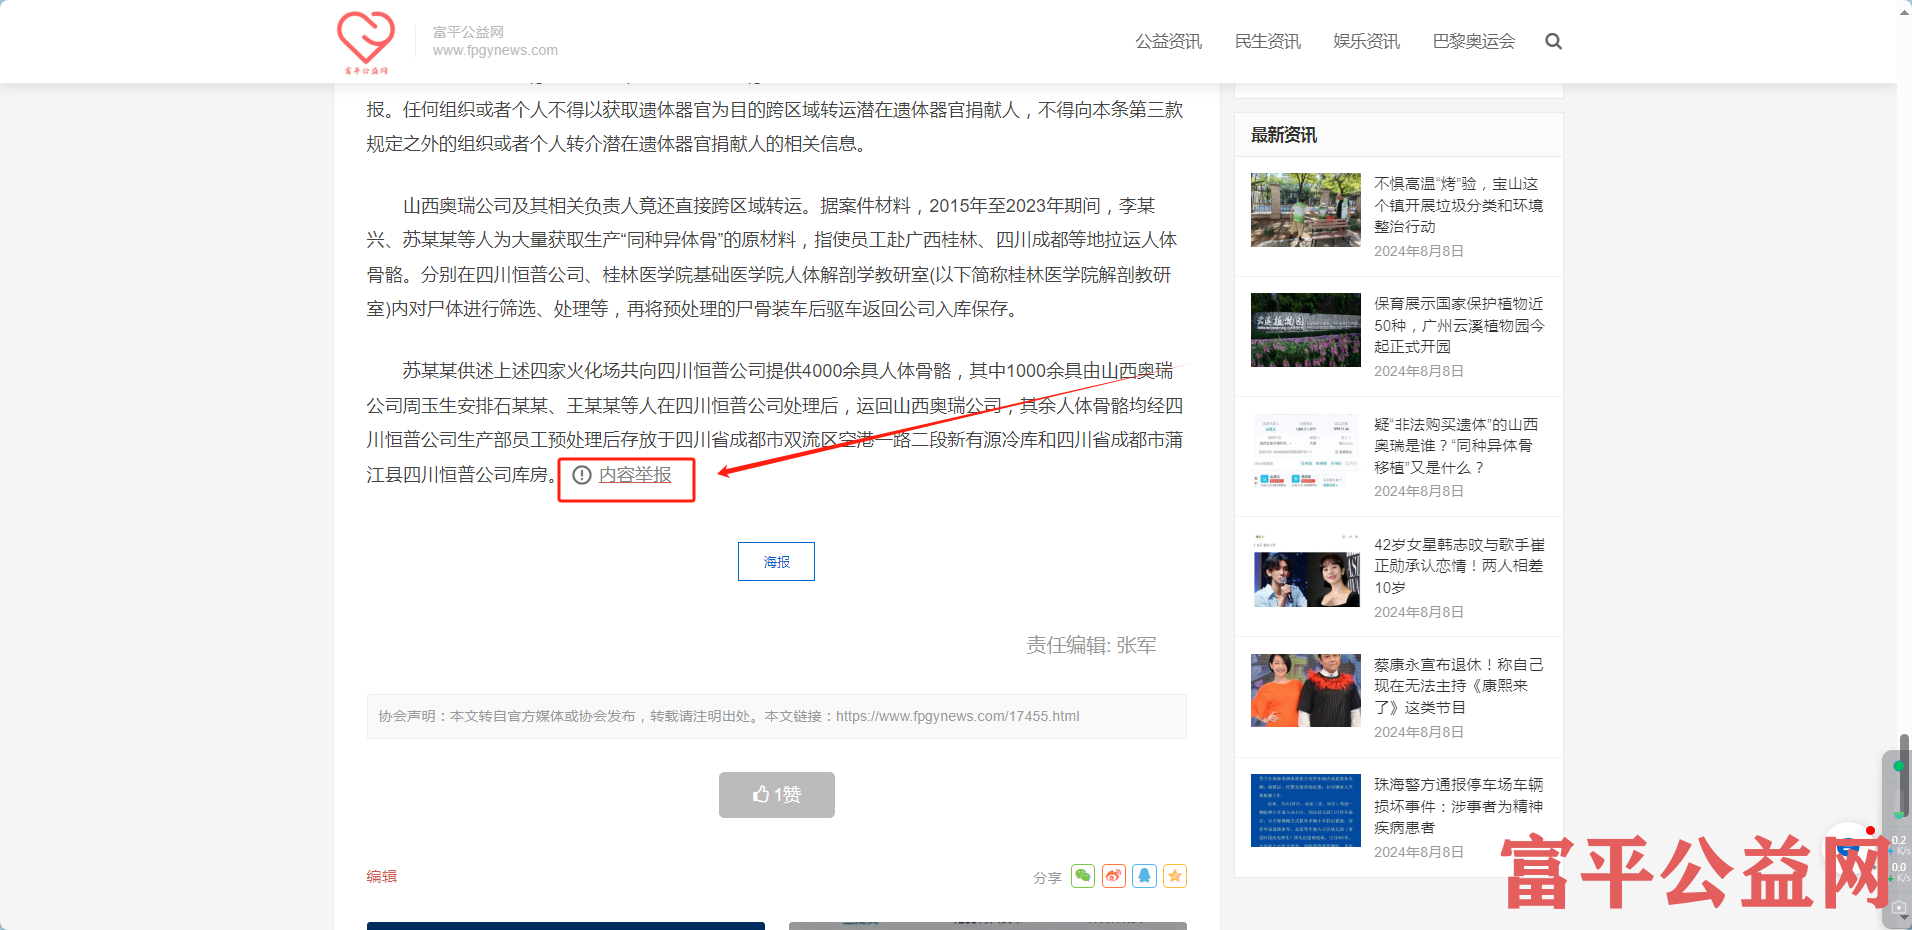The height and width of the screenshot is (930, 1912).
Task: Share article to WeChat
Action: (x=1083, y=876)
